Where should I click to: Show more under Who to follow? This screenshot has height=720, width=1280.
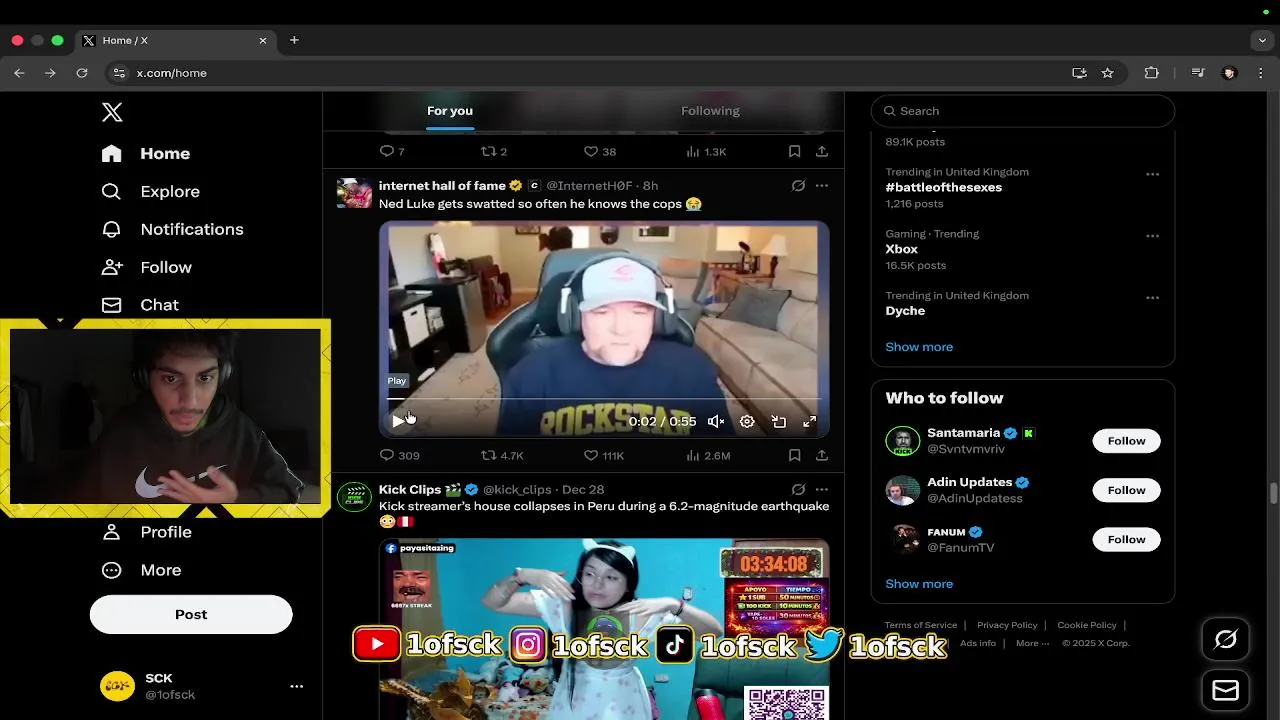(919, 584)
